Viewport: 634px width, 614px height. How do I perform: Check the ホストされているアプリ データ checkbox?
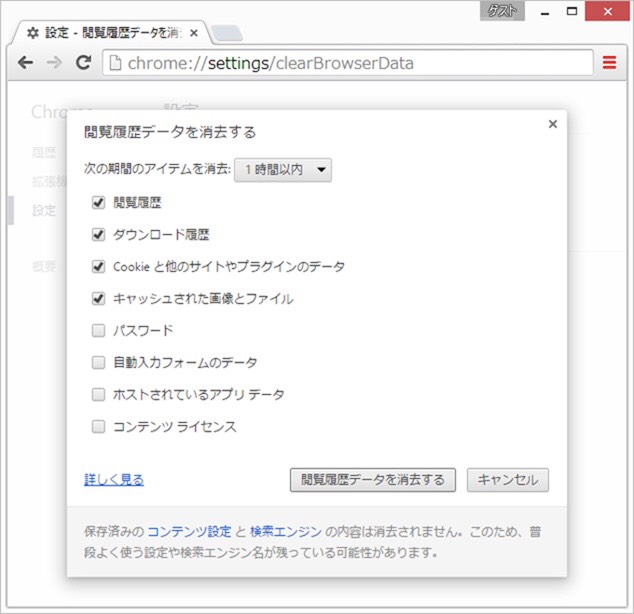click(98, 395)
